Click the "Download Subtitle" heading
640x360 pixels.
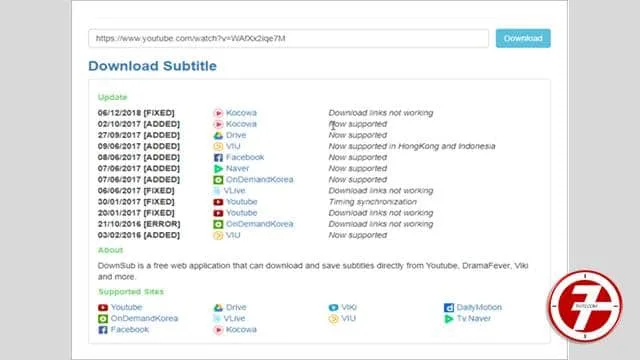[152, 66]
